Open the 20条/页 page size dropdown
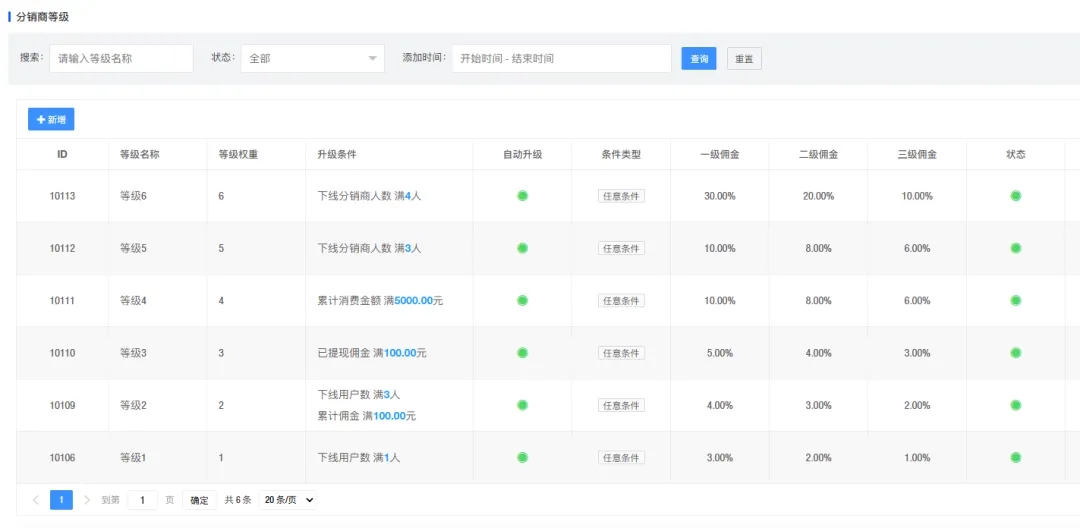Viewport: 1080px width, 528px height. point(287,500)
